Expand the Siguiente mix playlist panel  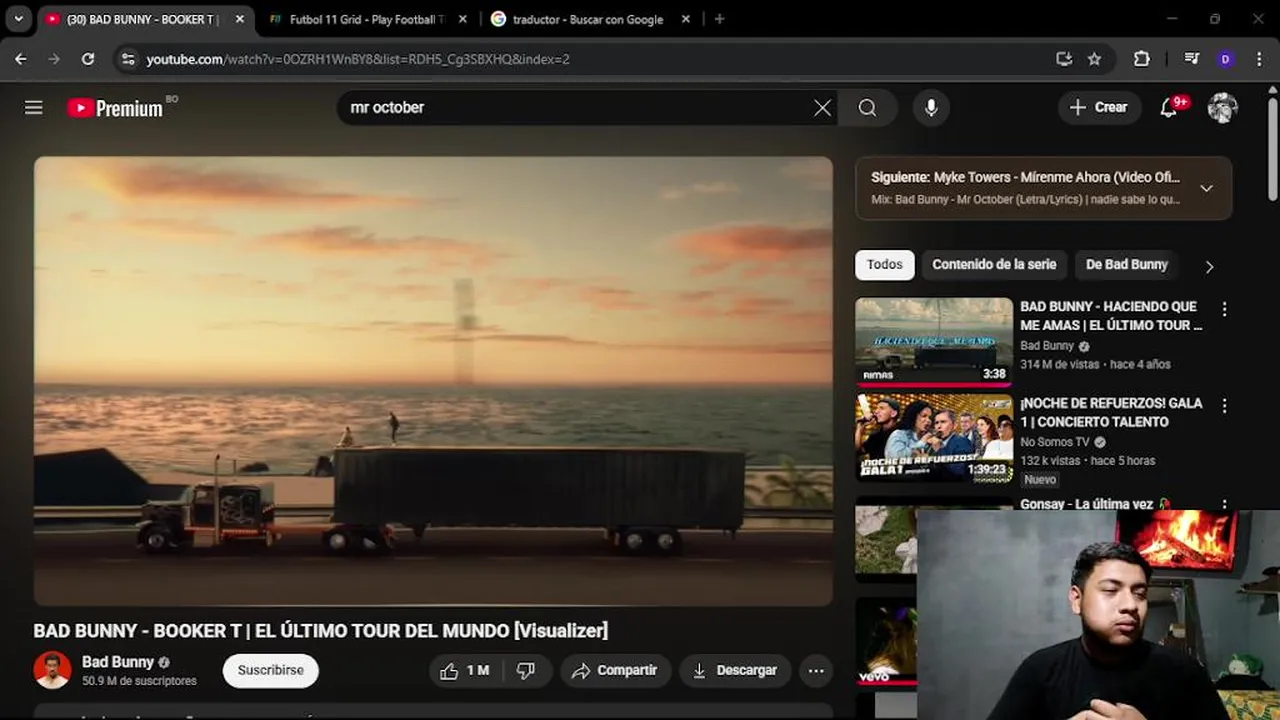[x=1206, y=188]
